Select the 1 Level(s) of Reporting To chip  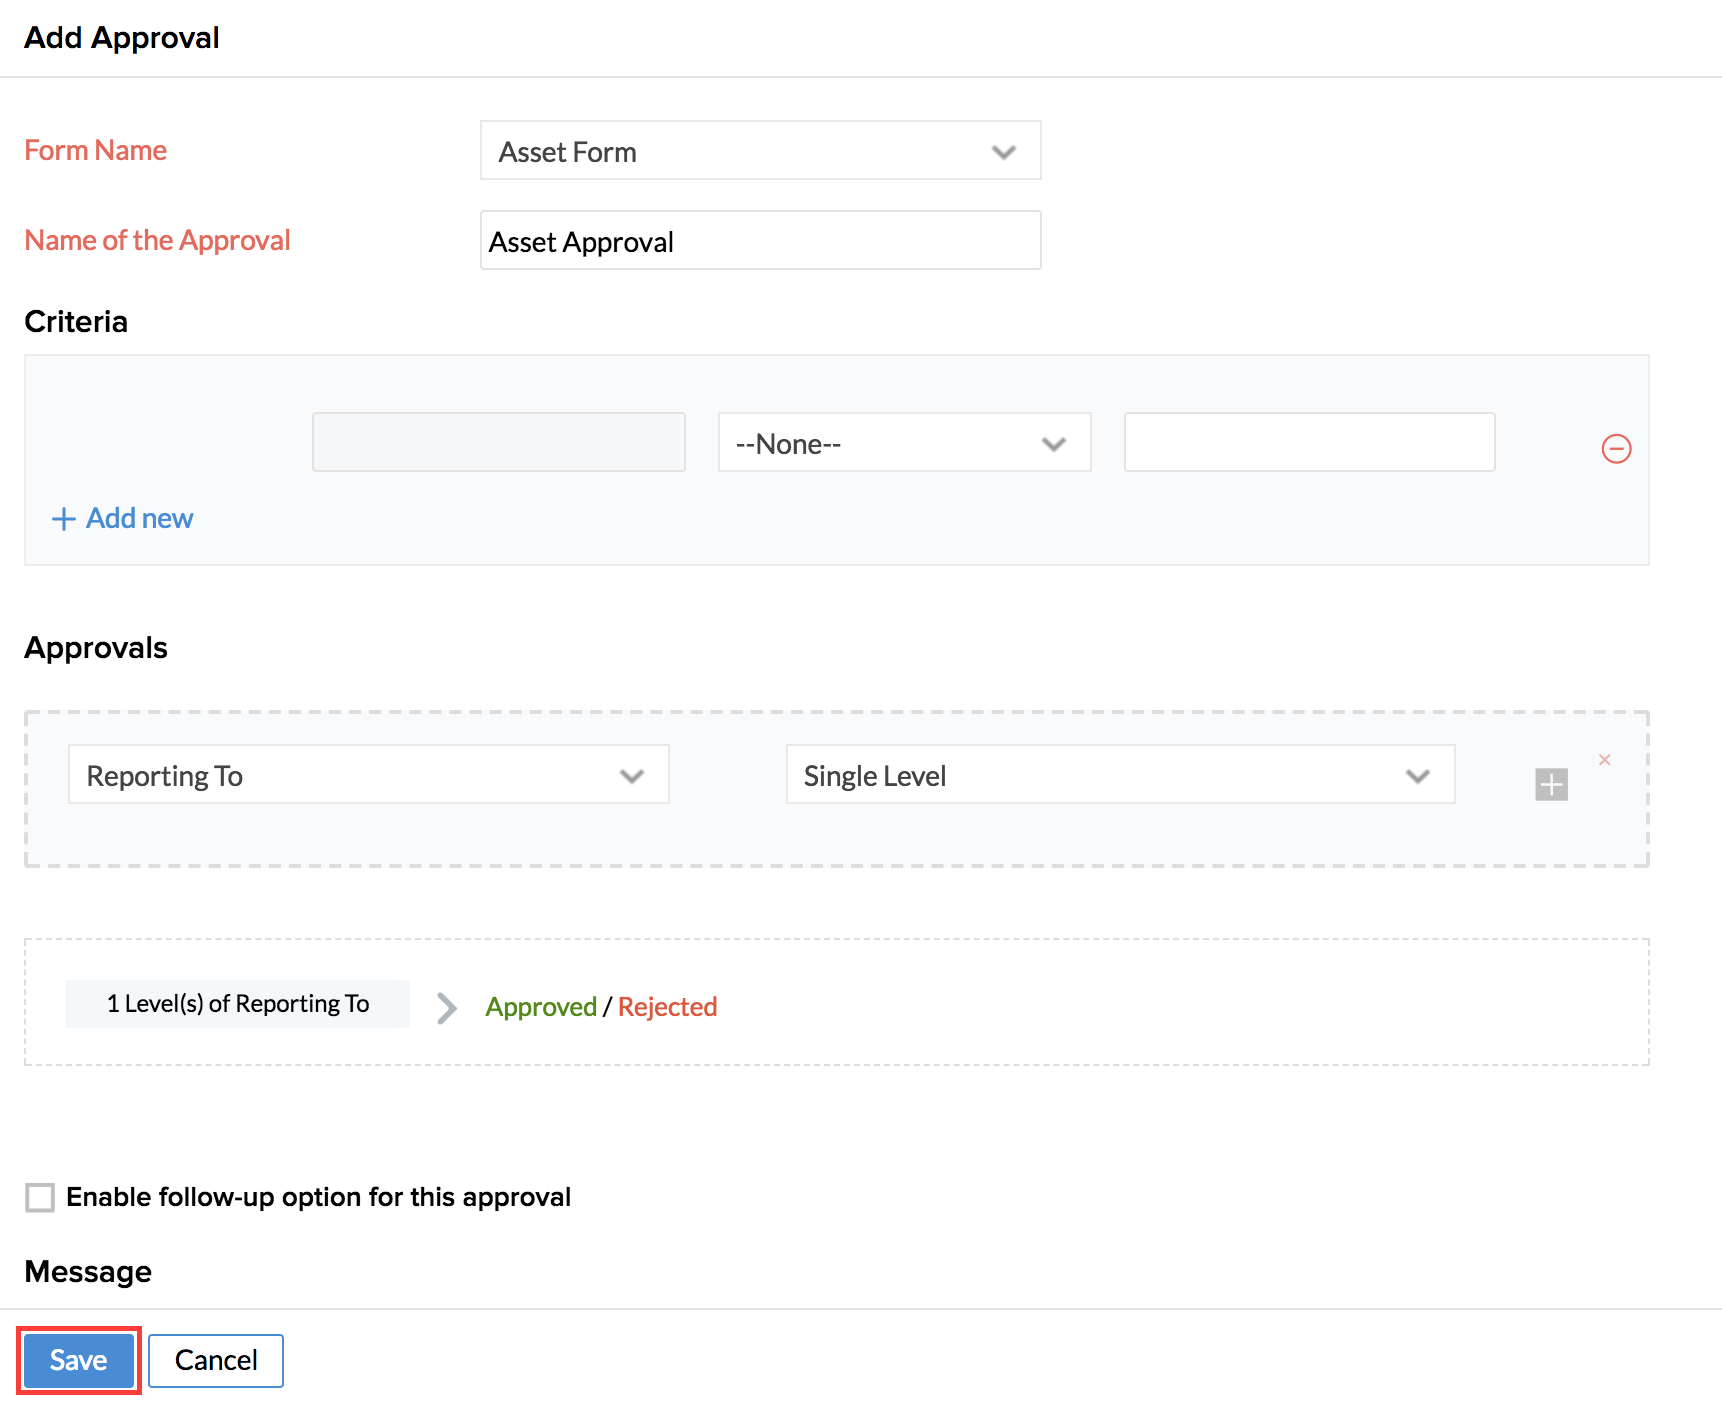[238, 1004]
